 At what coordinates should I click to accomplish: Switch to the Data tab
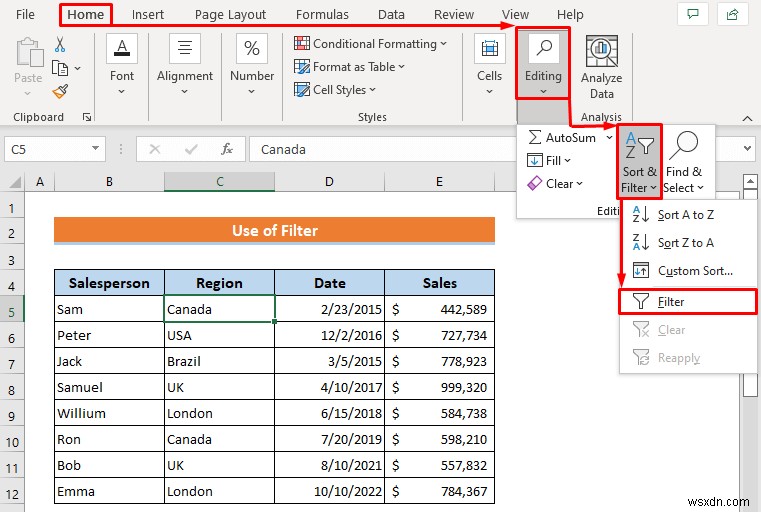coord(391,15)
